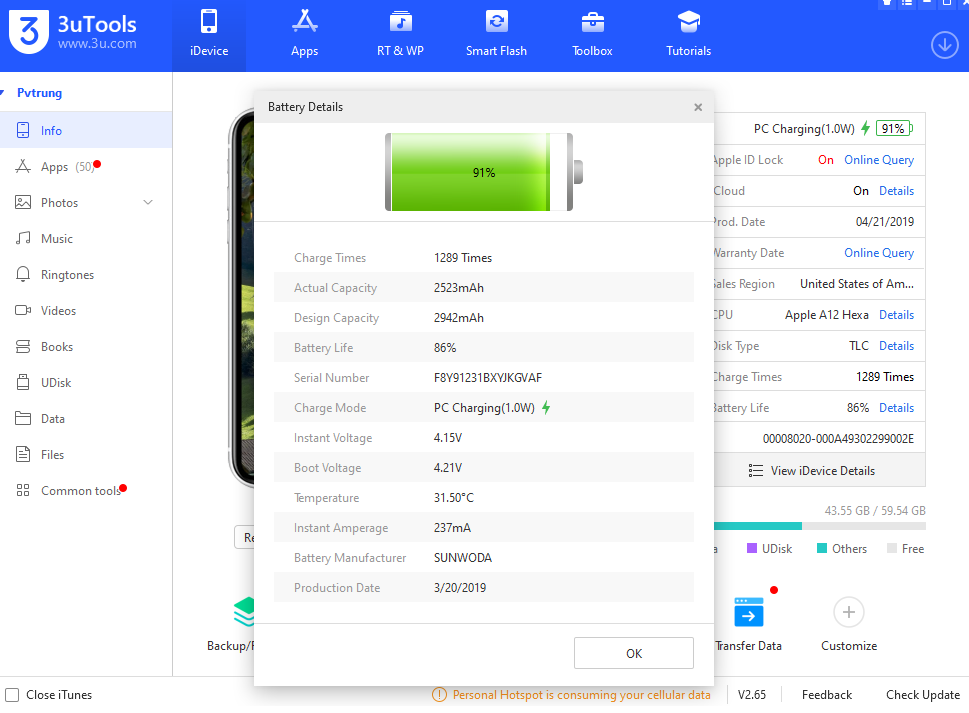The width and height of the screenshot is (969, 713).
Task: Click the hotspot warning exclamation icon
Action: click(439, 695)
